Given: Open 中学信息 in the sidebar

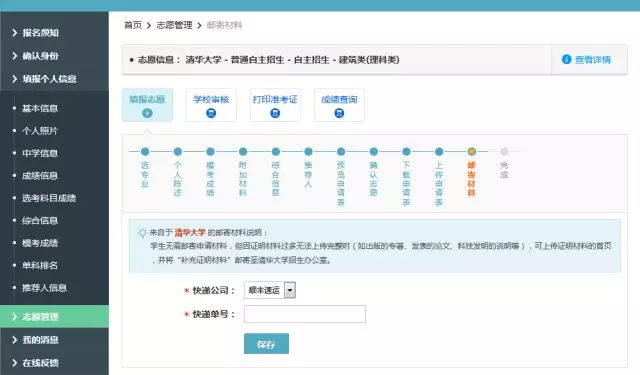Looking at the screenshot, I should [40, 153].
